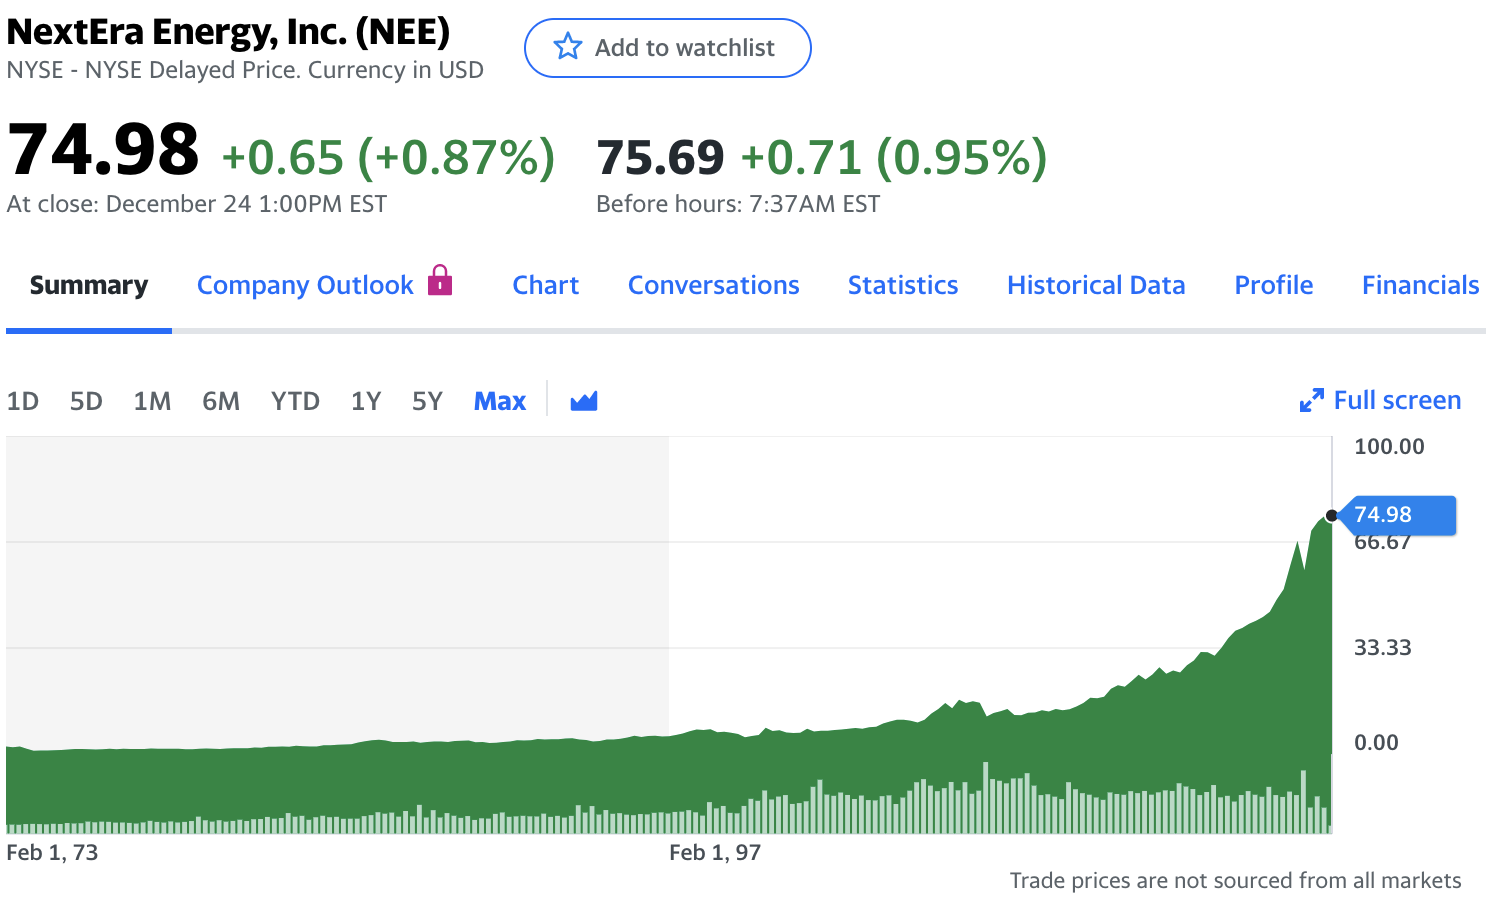
Task: Click the Feb 1, 73 date label
Action: pyautogui.click(x=52, y=853)
